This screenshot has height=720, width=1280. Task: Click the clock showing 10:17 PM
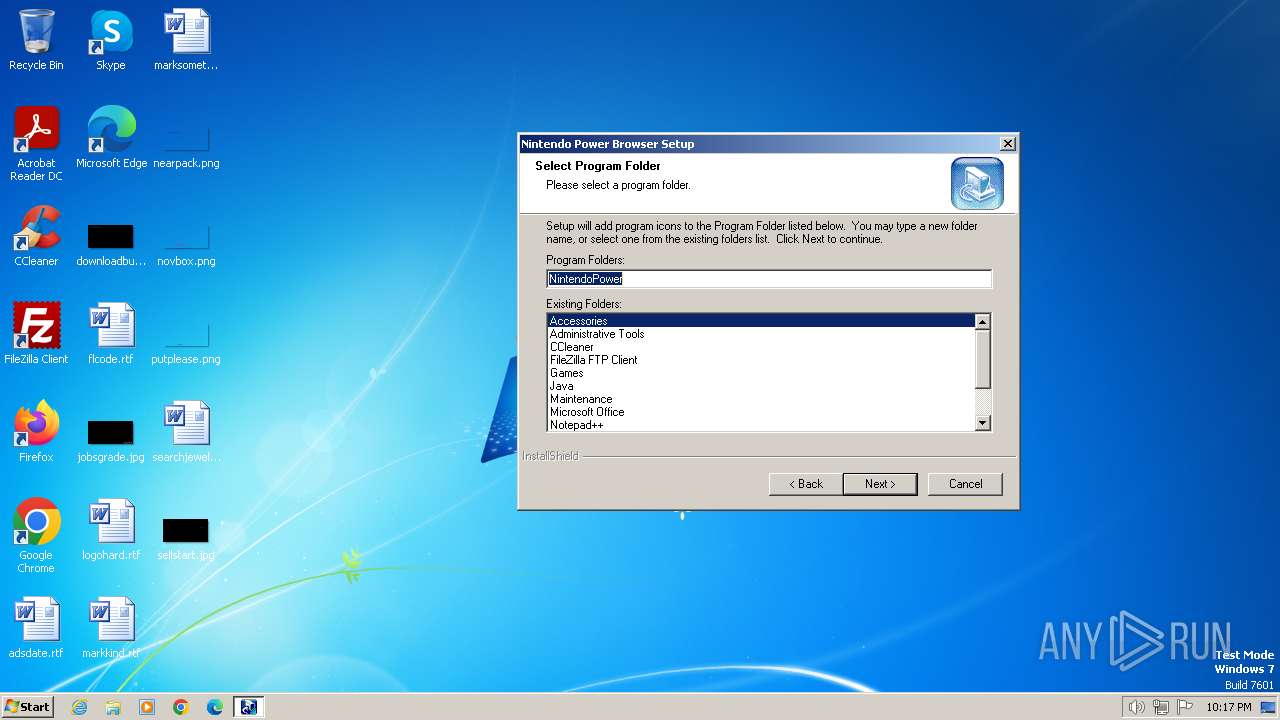click(1228, 707)
